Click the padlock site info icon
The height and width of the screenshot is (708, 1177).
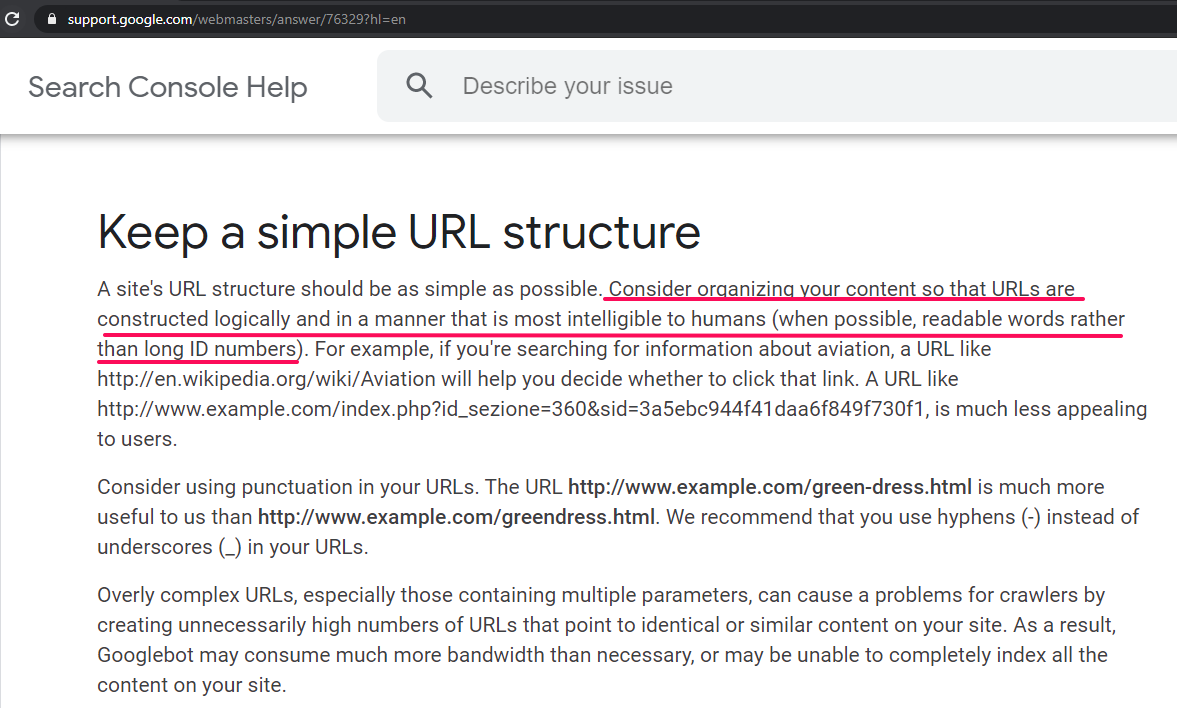52,19
